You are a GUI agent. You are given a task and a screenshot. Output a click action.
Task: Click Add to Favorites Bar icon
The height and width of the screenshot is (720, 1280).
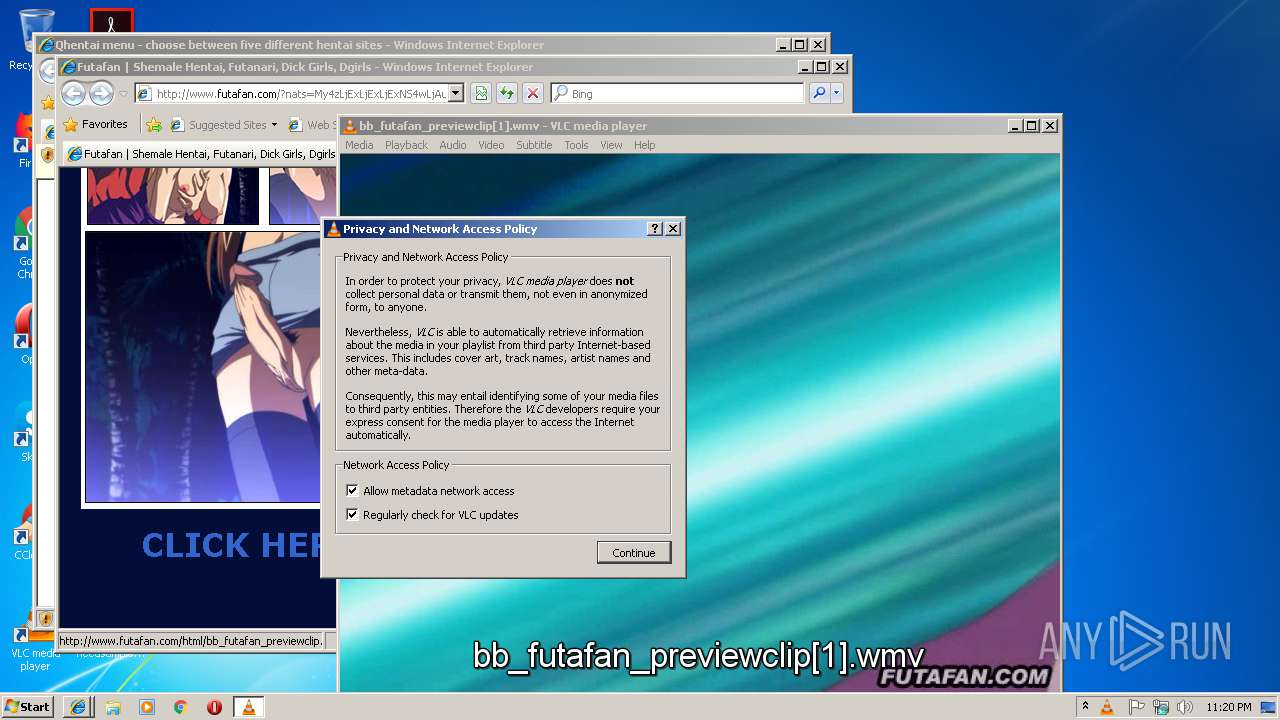[x=154, y=125]
